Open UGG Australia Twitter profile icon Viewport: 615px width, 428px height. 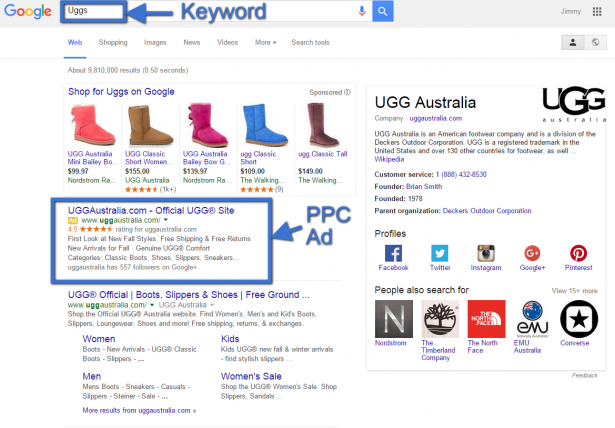click(x=440, y=253)
